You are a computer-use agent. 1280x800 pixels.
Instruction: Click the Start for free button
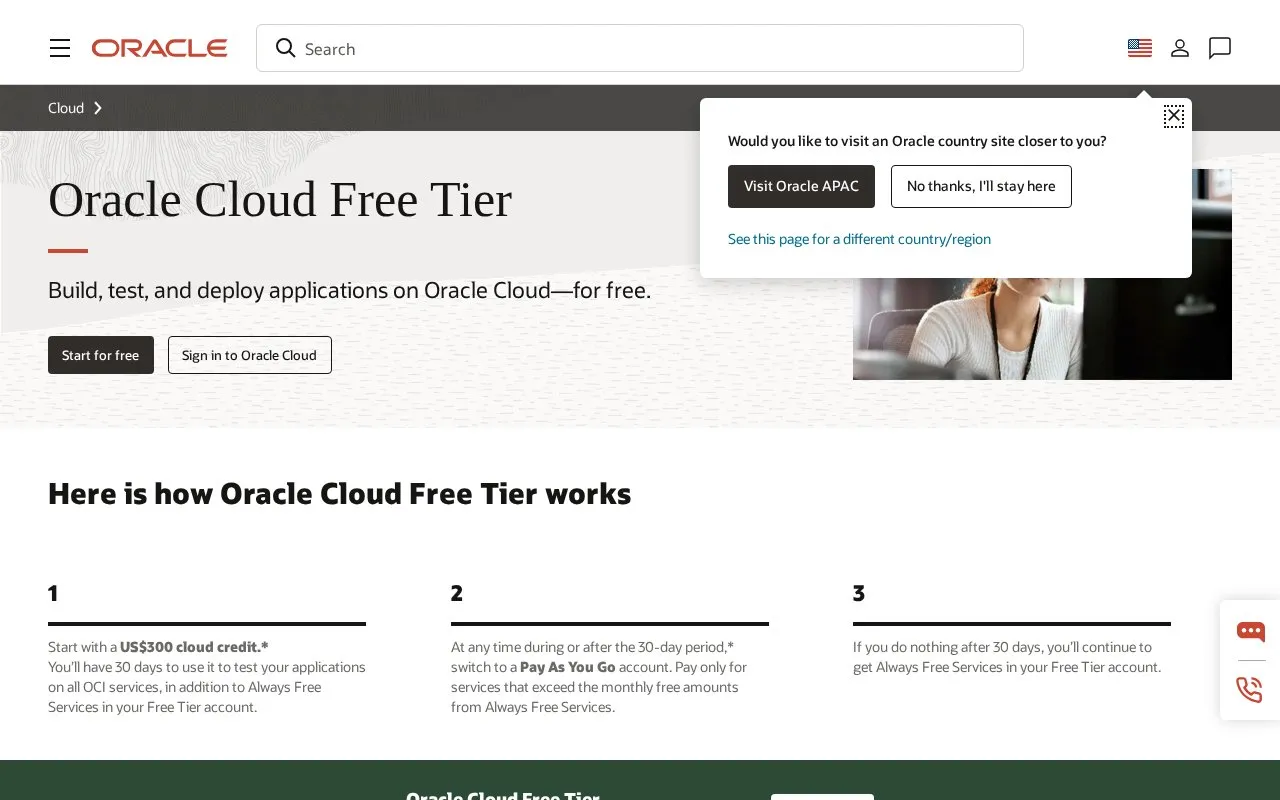pos(101,355)
